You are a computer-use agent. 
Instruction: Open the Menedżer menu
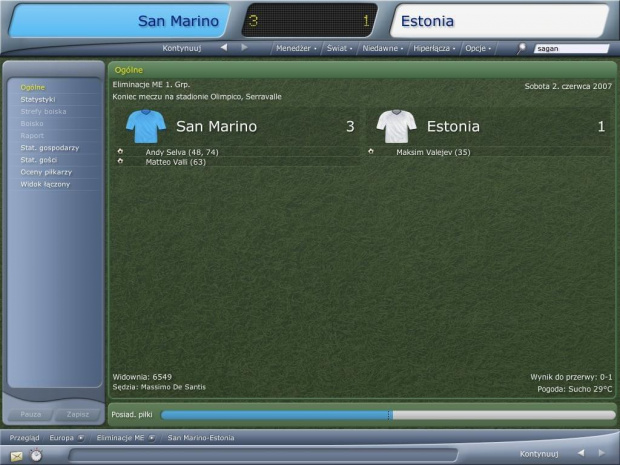tap(296, 48)
